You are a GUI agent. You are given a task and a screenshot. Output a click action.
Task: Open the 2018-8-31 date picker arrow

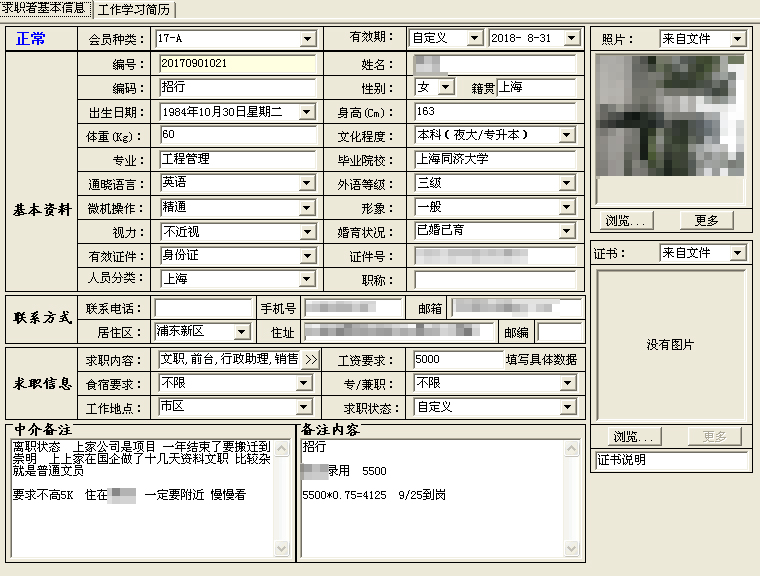572,38
